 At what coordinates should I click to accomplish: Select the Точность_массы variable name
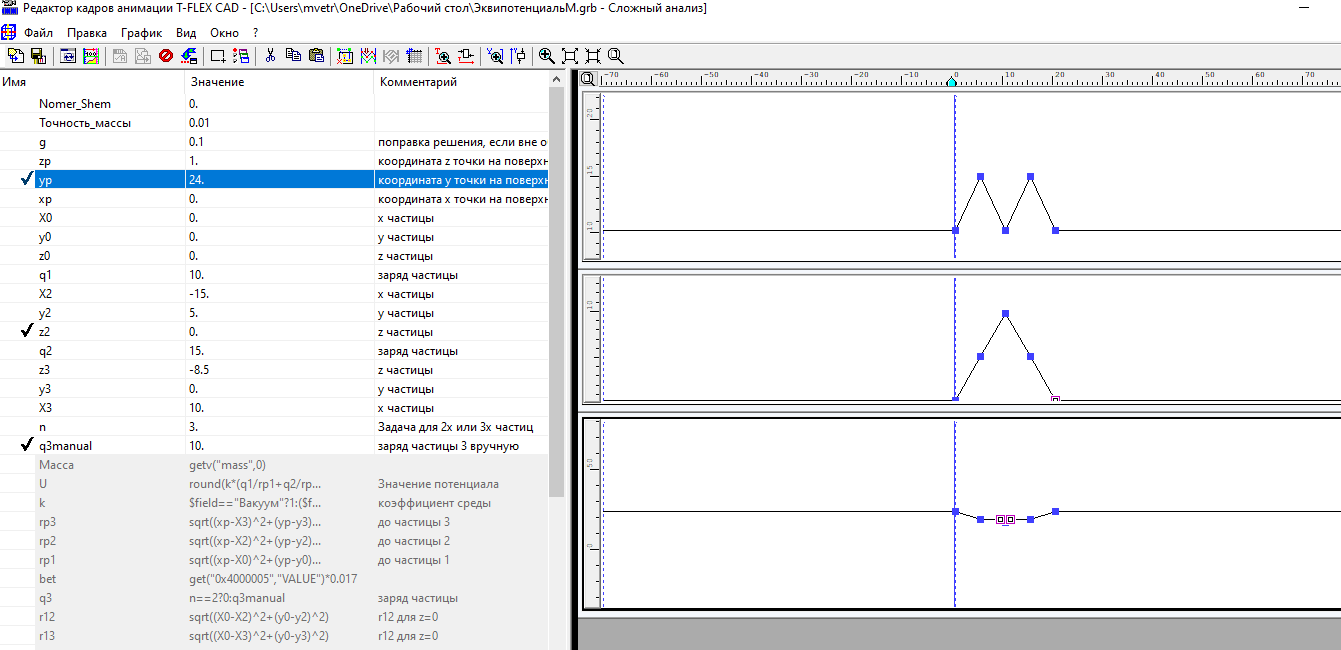pyautogui.click(x=85, y=123)
